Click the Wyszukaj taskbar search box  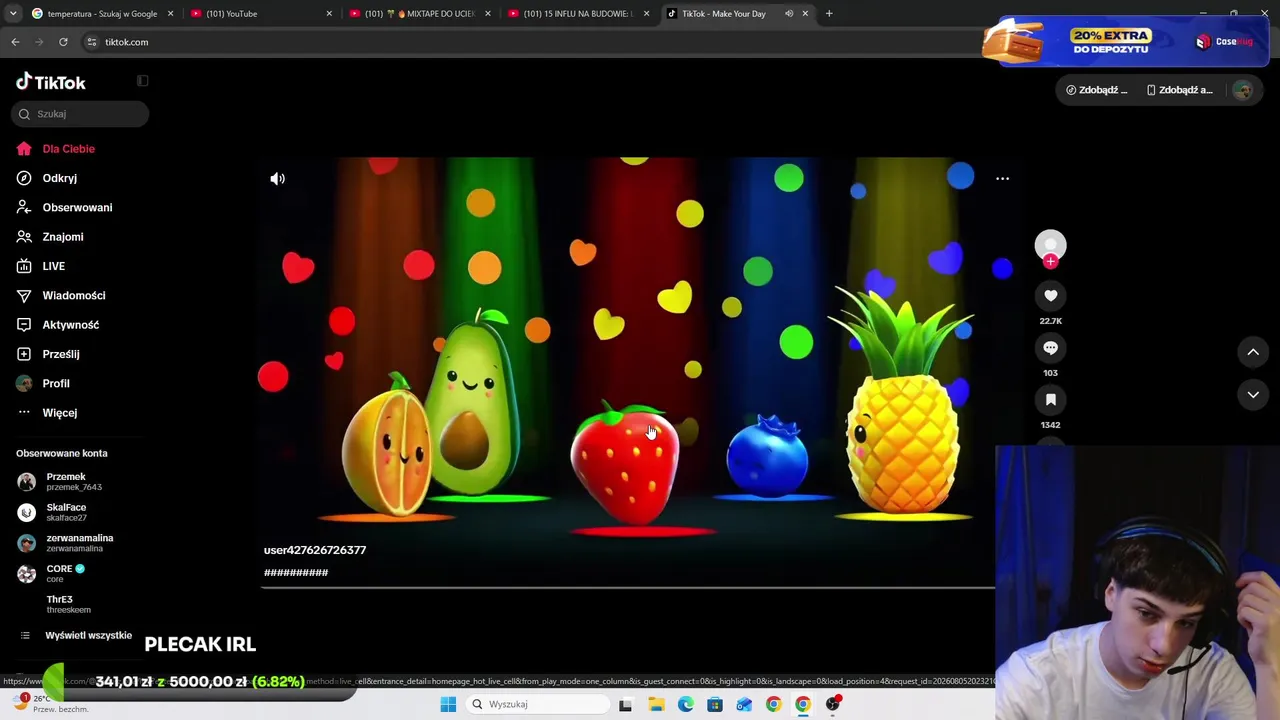click(x=538, y=705)
